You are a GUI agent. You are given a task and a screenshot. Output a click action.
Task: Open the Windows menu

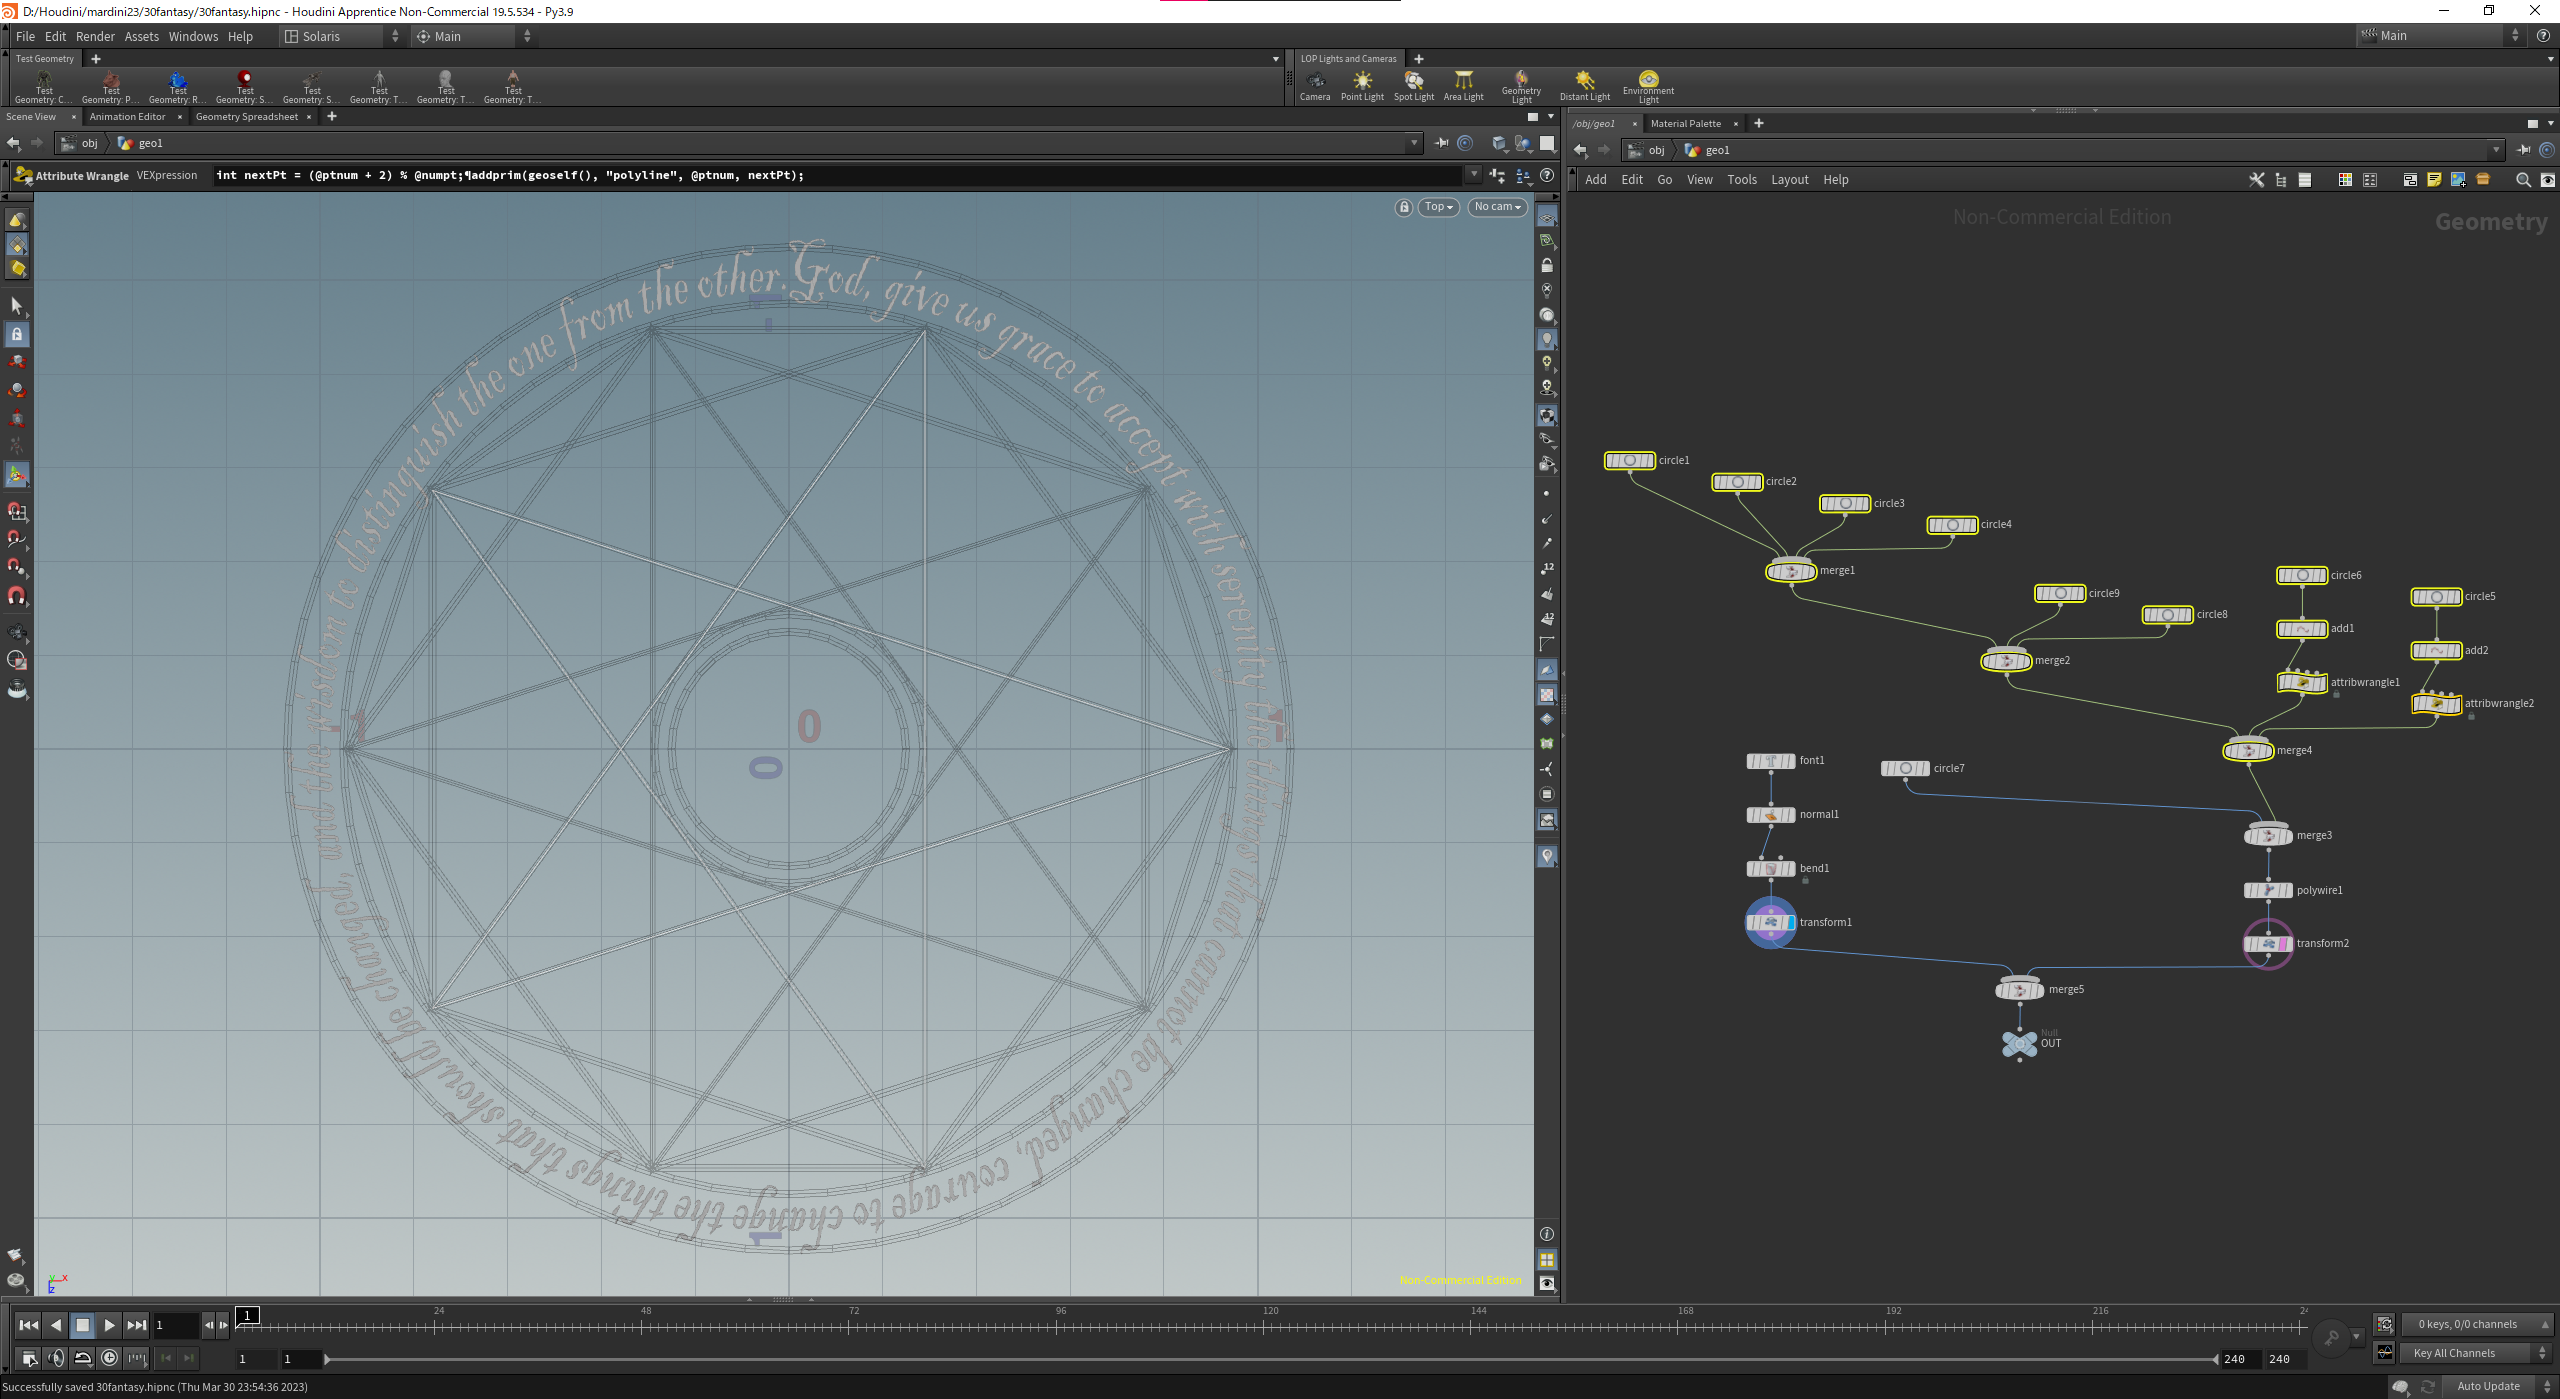193,36
